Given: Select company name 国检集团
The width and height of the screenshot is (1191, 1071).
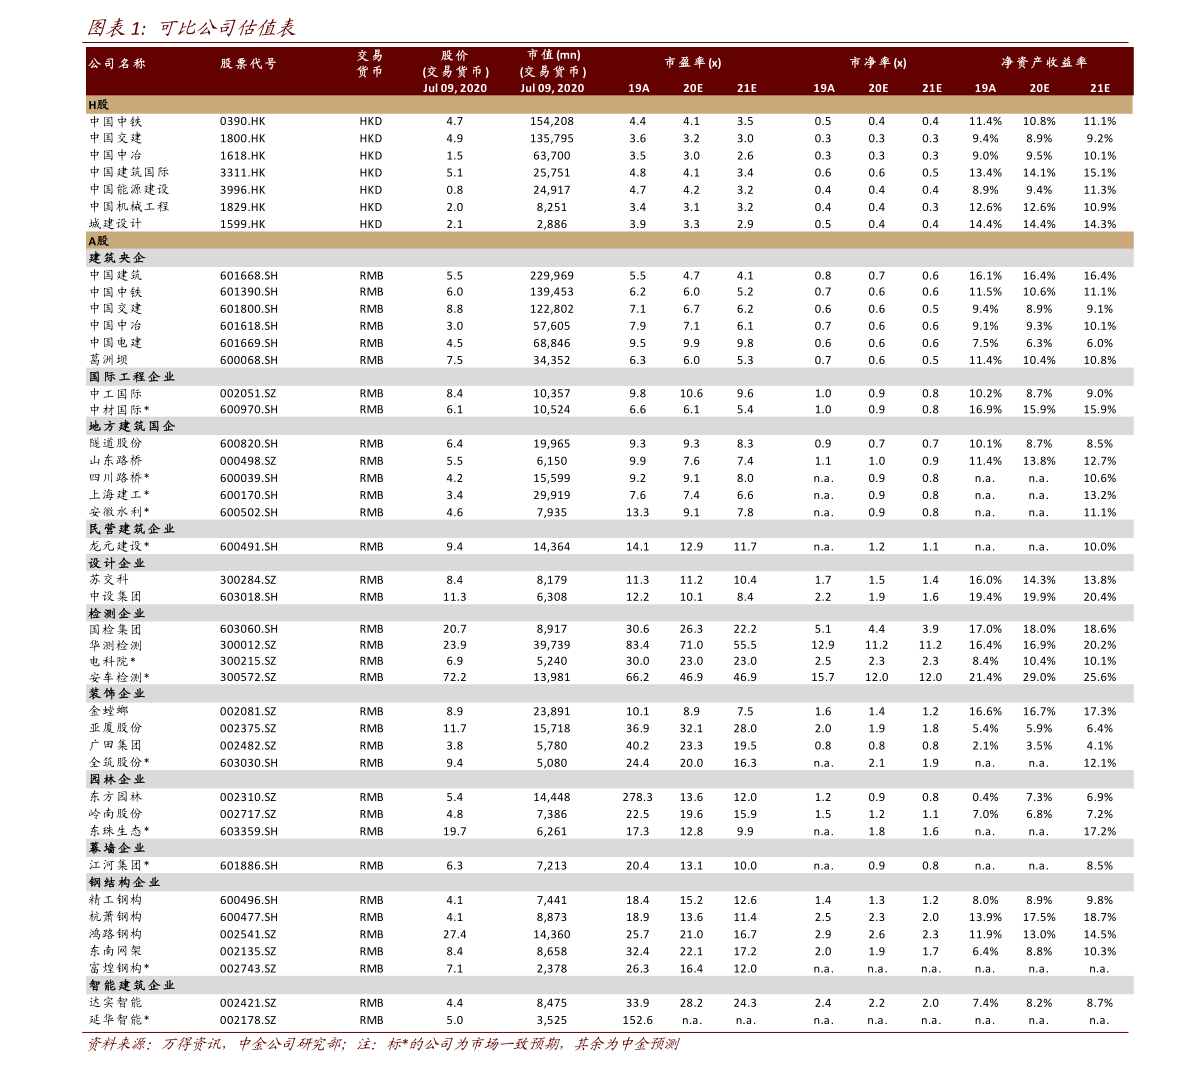Looking at the screenshot, I should [115, 629].
